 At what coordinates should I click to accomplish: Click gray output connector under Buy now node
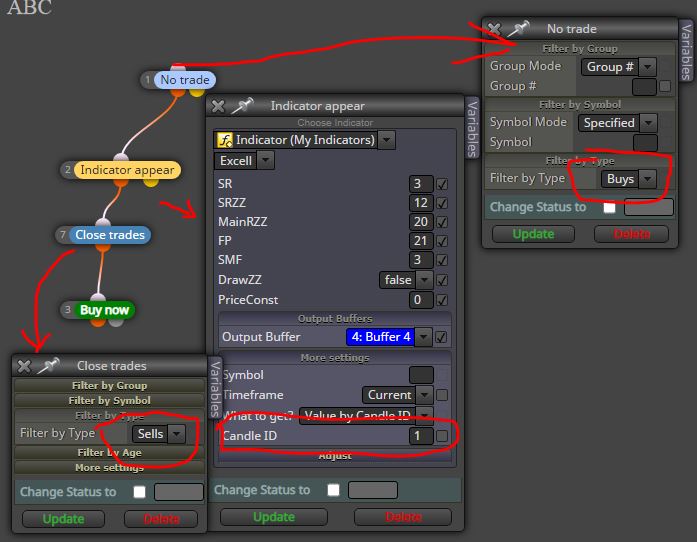coord(116,322)
